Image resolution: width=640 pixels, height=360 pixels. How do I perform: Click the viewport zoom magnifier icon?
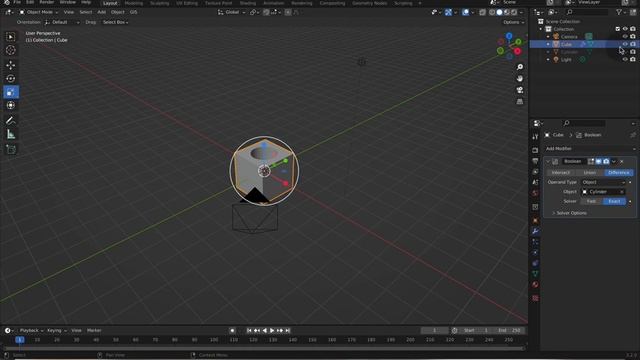click(520, 67)
